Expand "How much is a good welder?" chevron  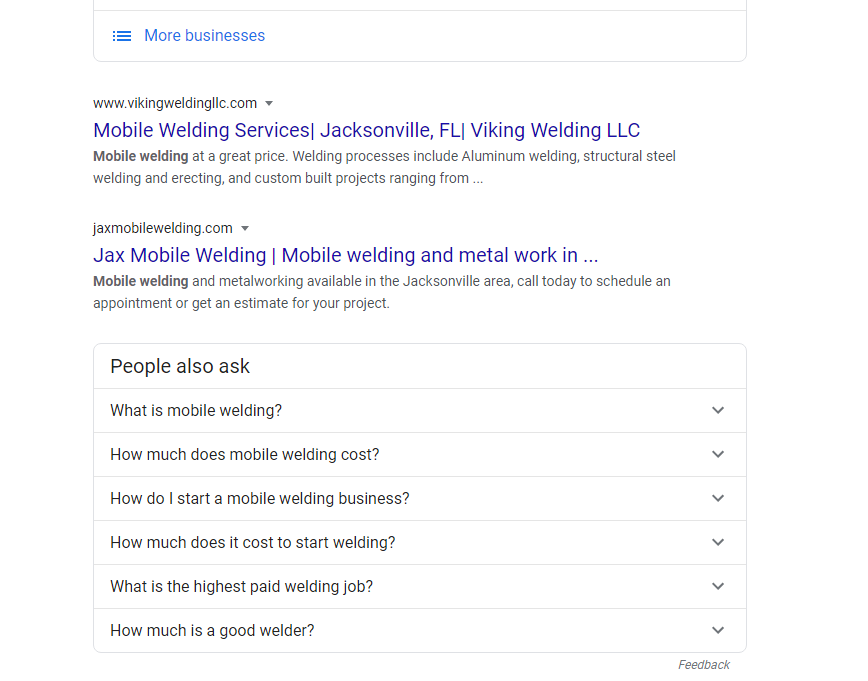pyautogui.click(x=718, y=631)
